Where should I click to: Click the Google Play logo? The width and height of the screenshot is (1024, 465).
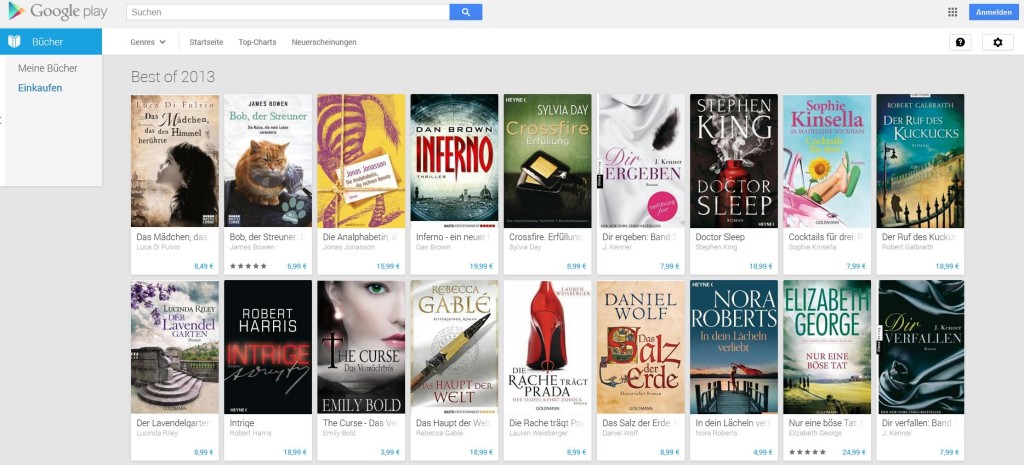[57, 11]
